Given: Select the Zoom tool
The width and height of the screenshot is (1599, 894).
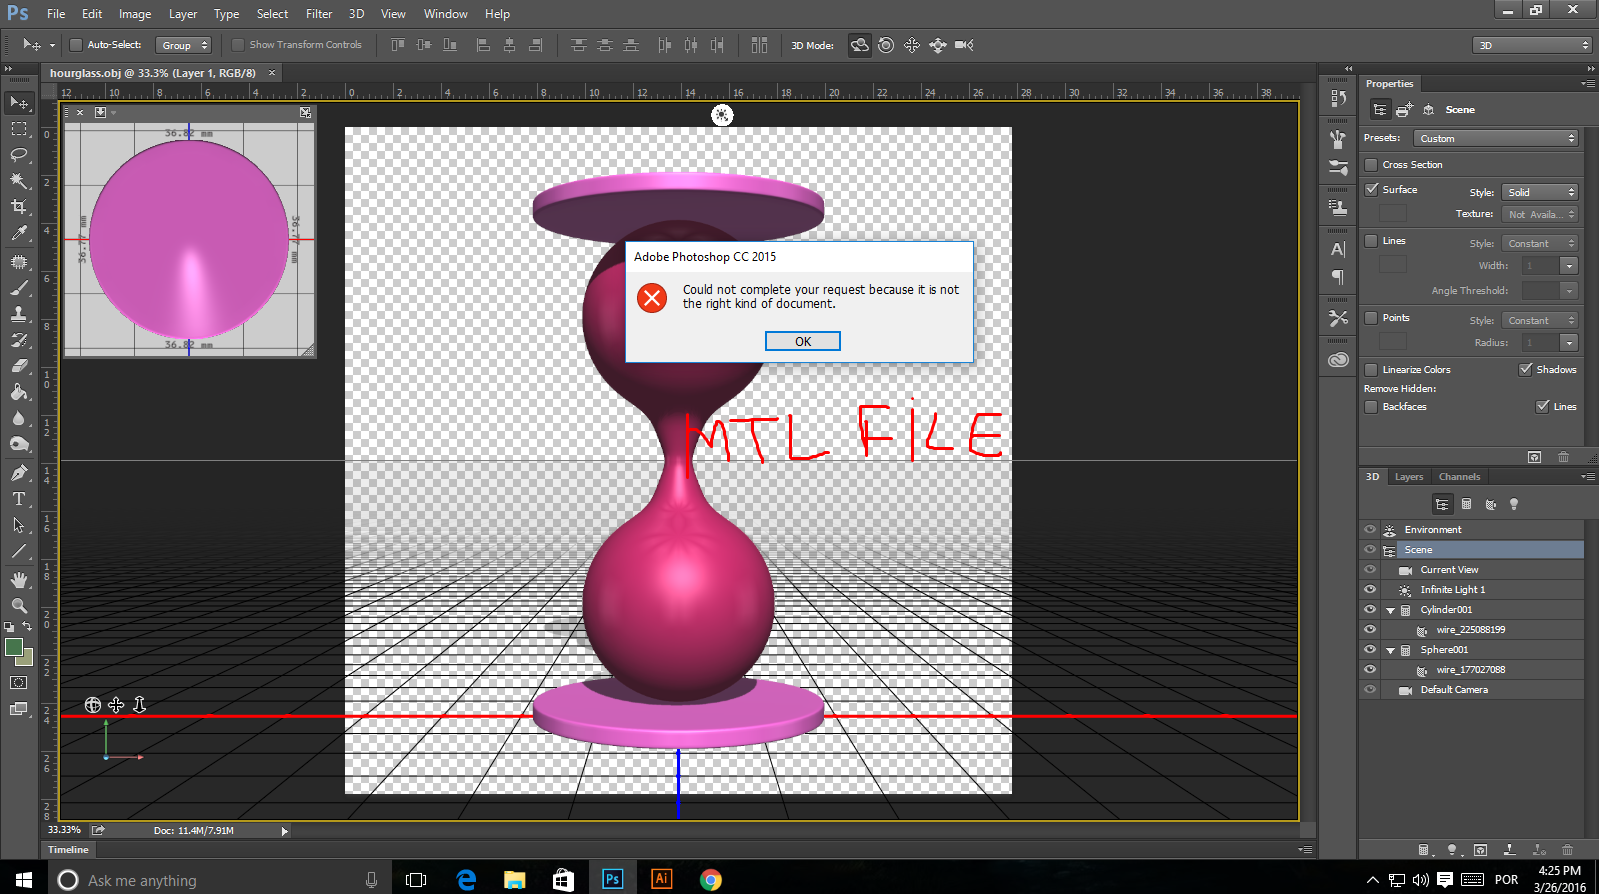Looking at the screenshot, I should tap(19, 606).
